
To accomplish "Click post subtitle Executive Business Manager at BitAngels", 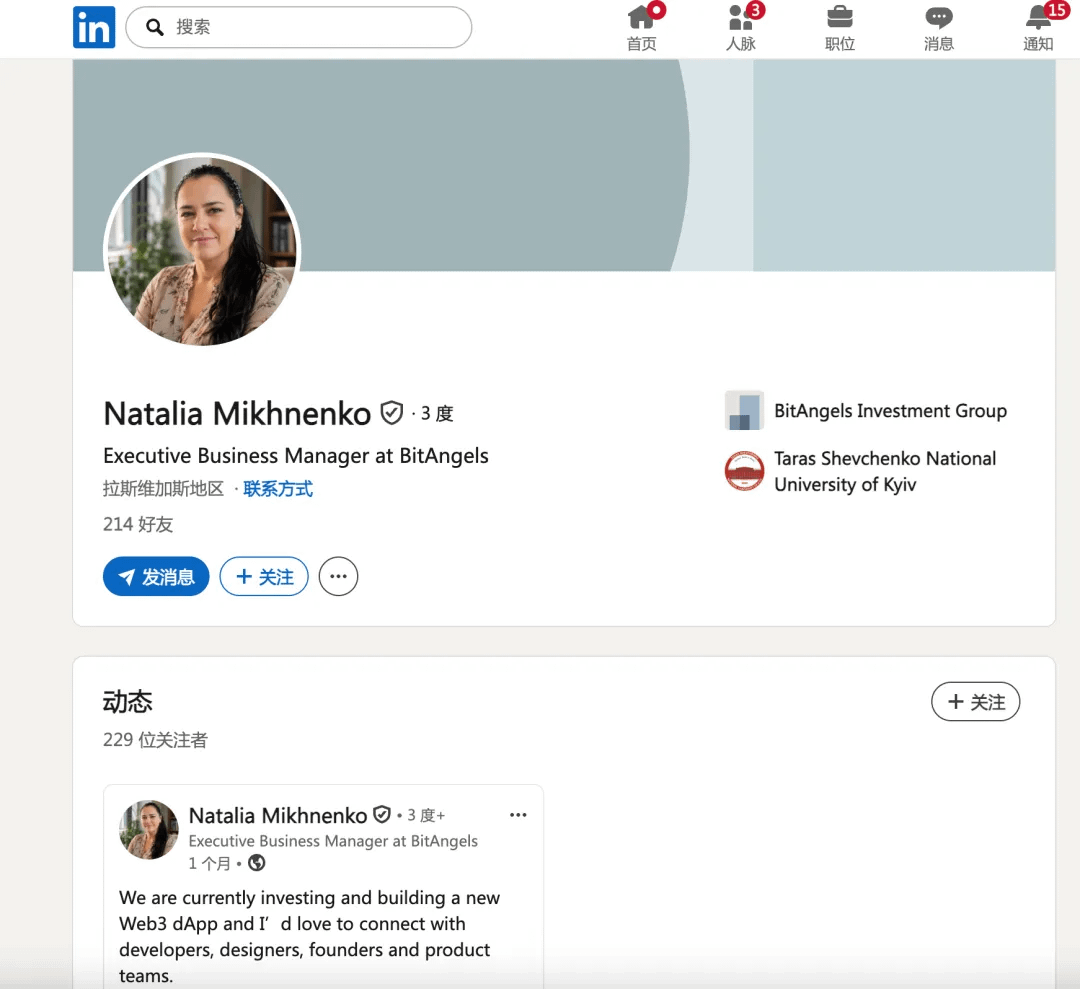I will click(x=333, y=841).
